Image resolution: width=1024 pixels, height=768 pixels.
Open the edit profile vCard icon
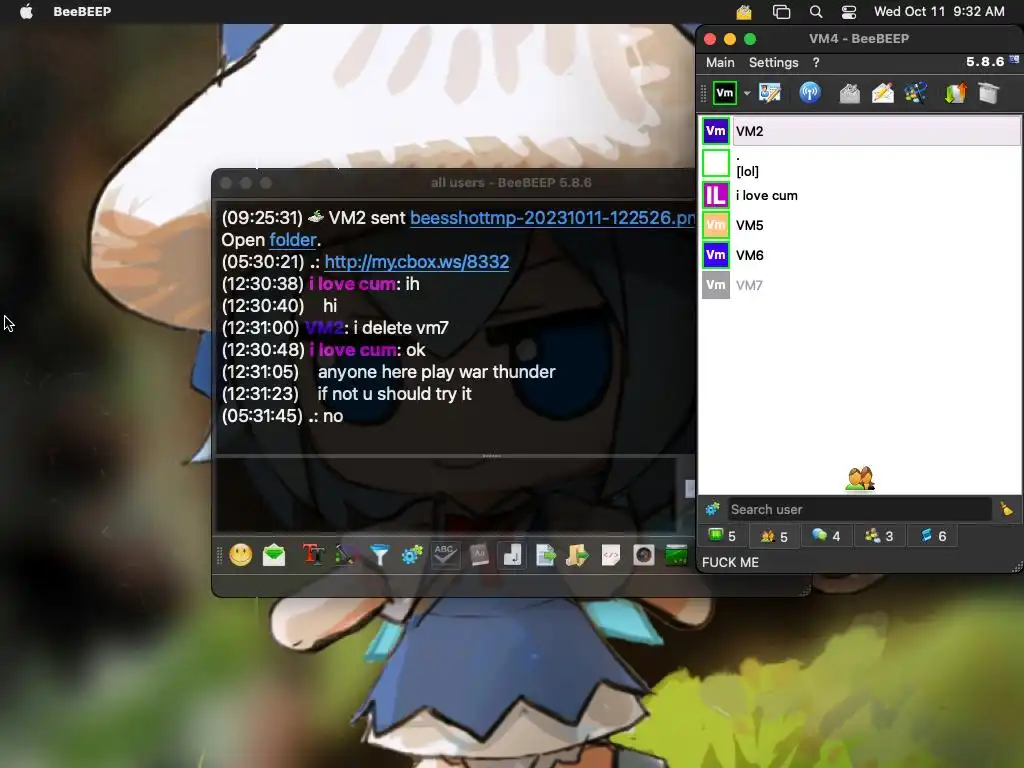[x=770, y=93]
